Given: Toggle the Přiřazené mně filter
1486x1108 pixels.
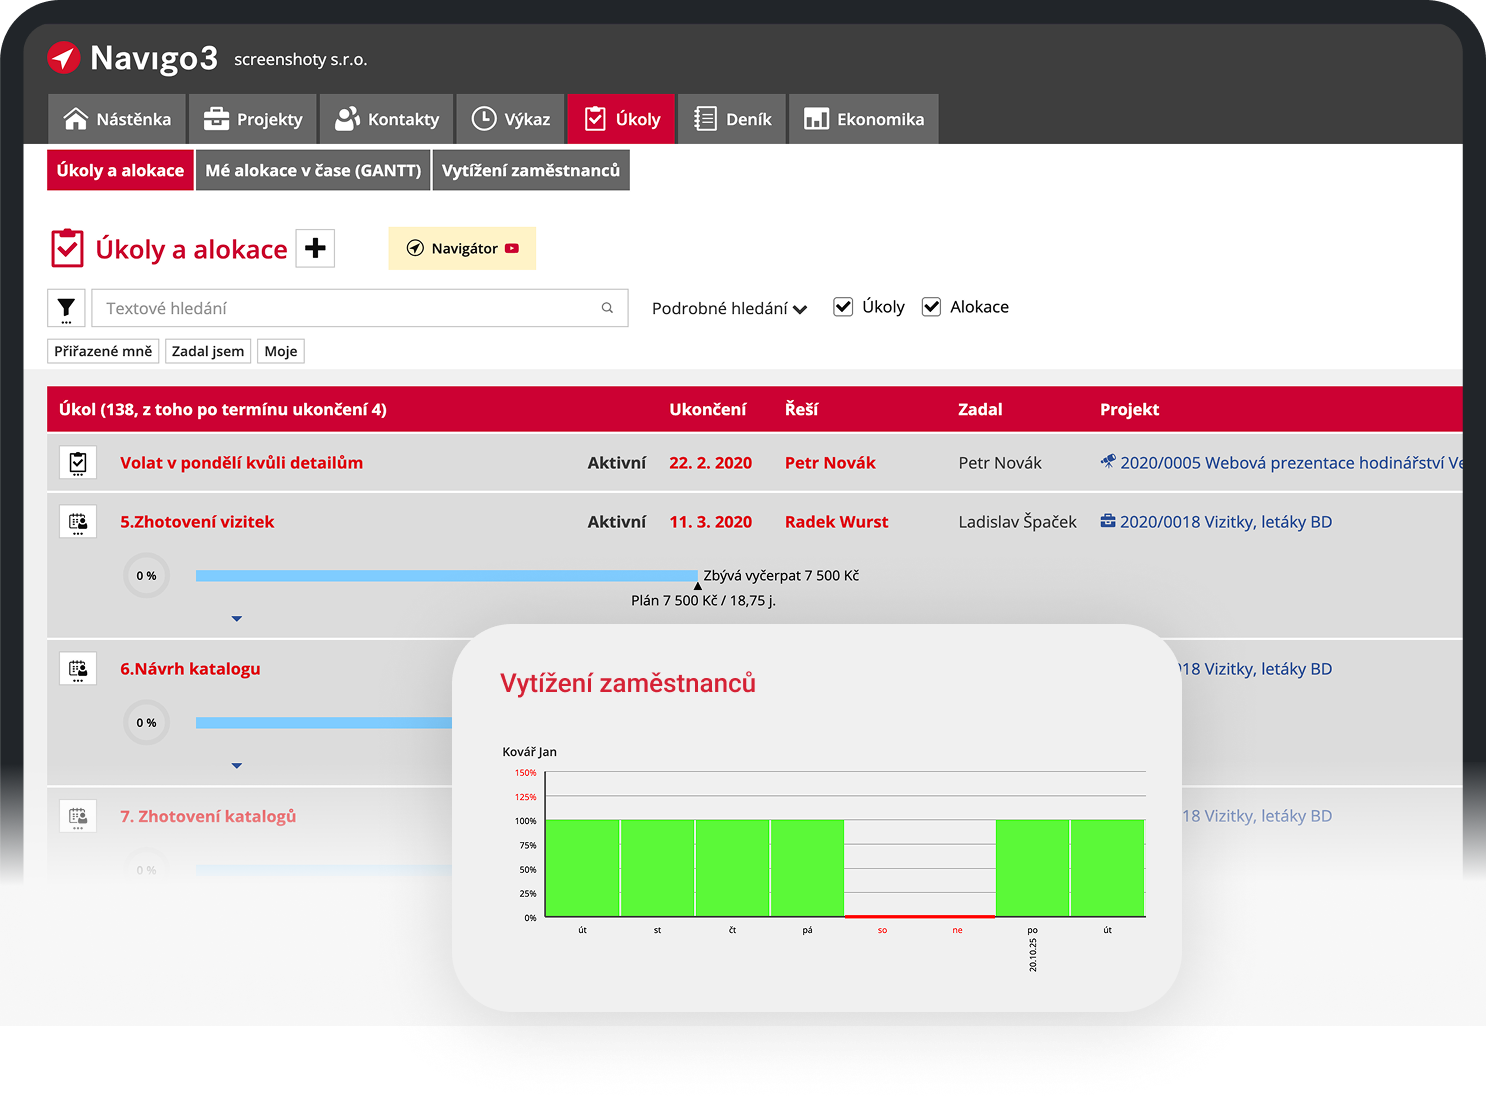Looking at the screenshot, I should (103, 351).
